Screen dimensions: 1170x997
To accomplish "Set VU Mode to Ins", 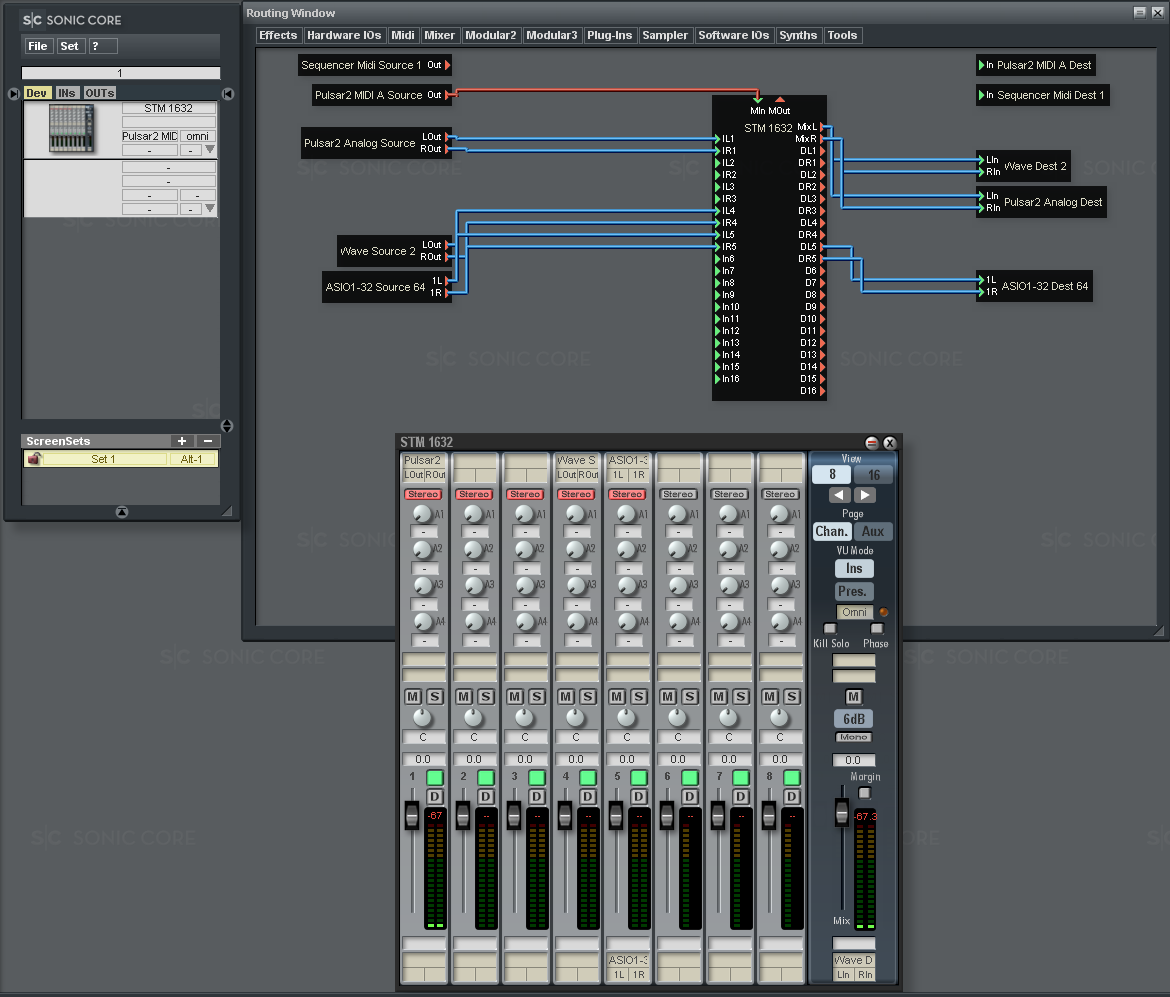I will click(x=854, y=569).
